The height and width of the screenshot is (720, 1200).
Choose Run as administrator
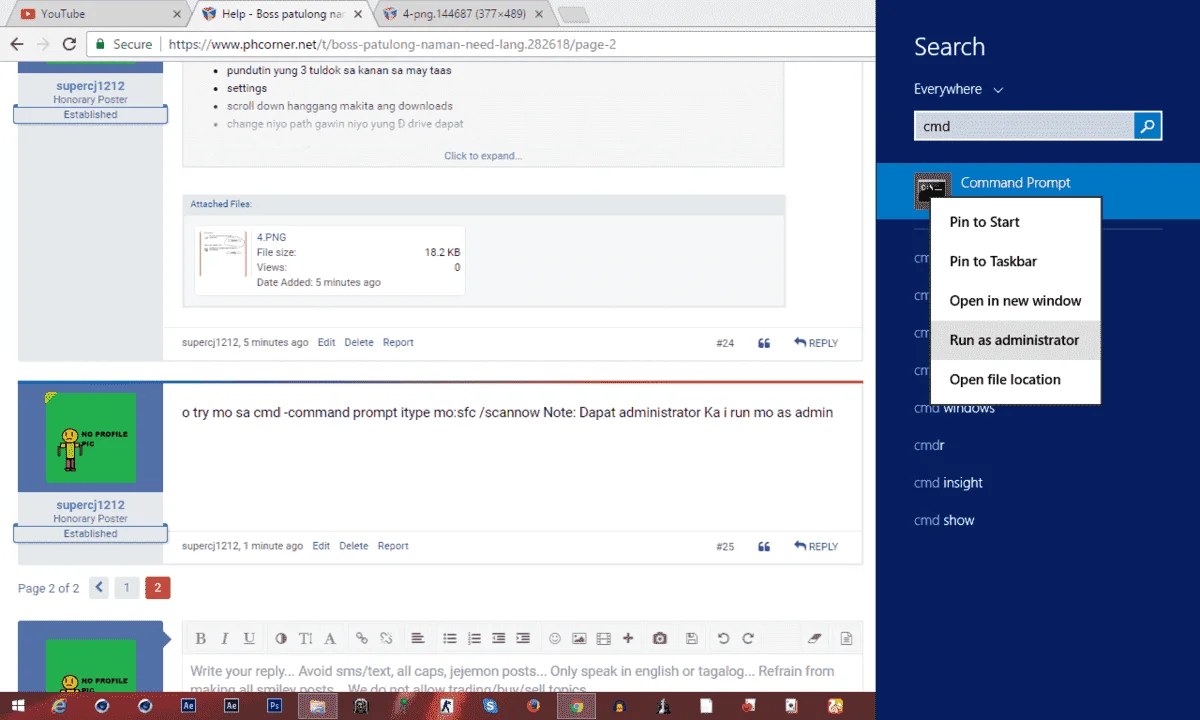click(x=1015, y=340)
